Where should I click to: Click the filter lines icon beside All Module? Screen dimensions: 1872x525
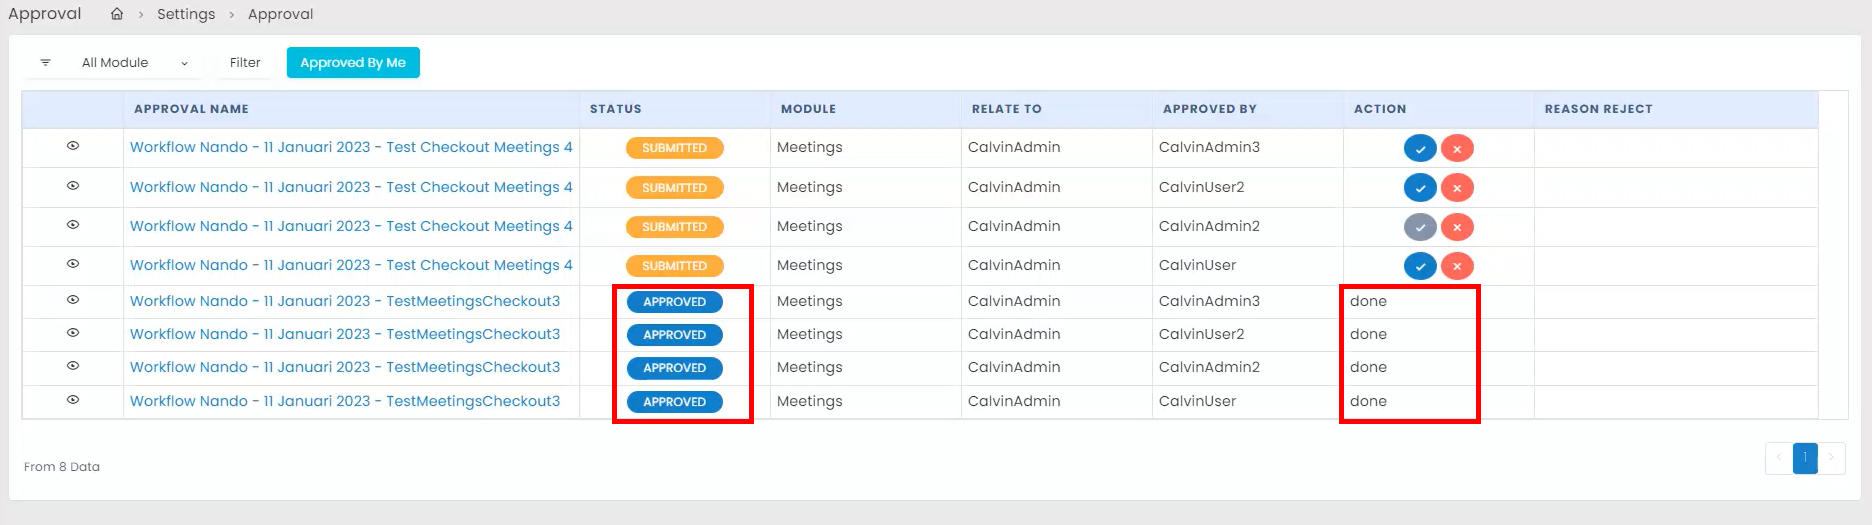coord(45,63)
